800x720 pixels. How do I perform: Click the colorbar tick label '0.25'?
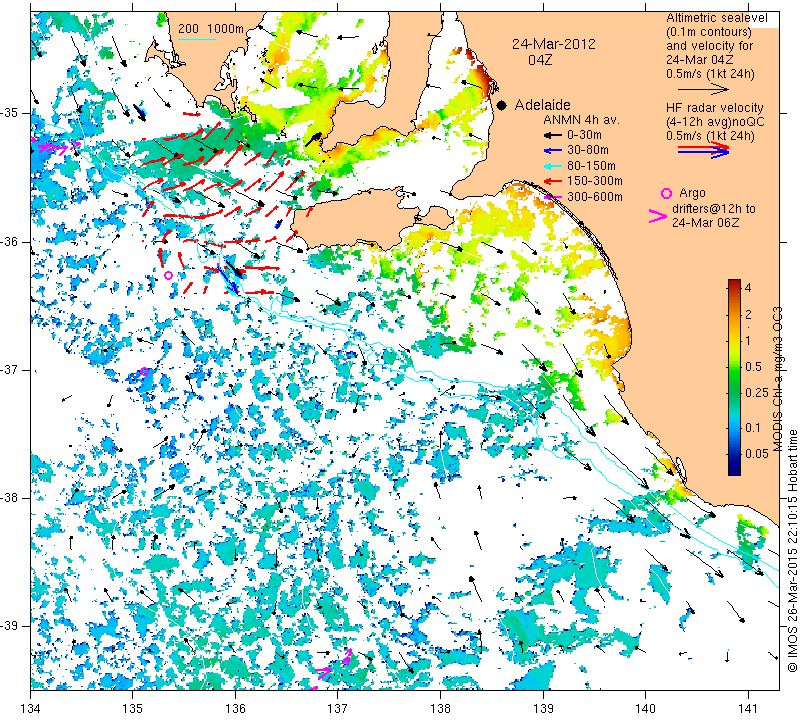757,392
